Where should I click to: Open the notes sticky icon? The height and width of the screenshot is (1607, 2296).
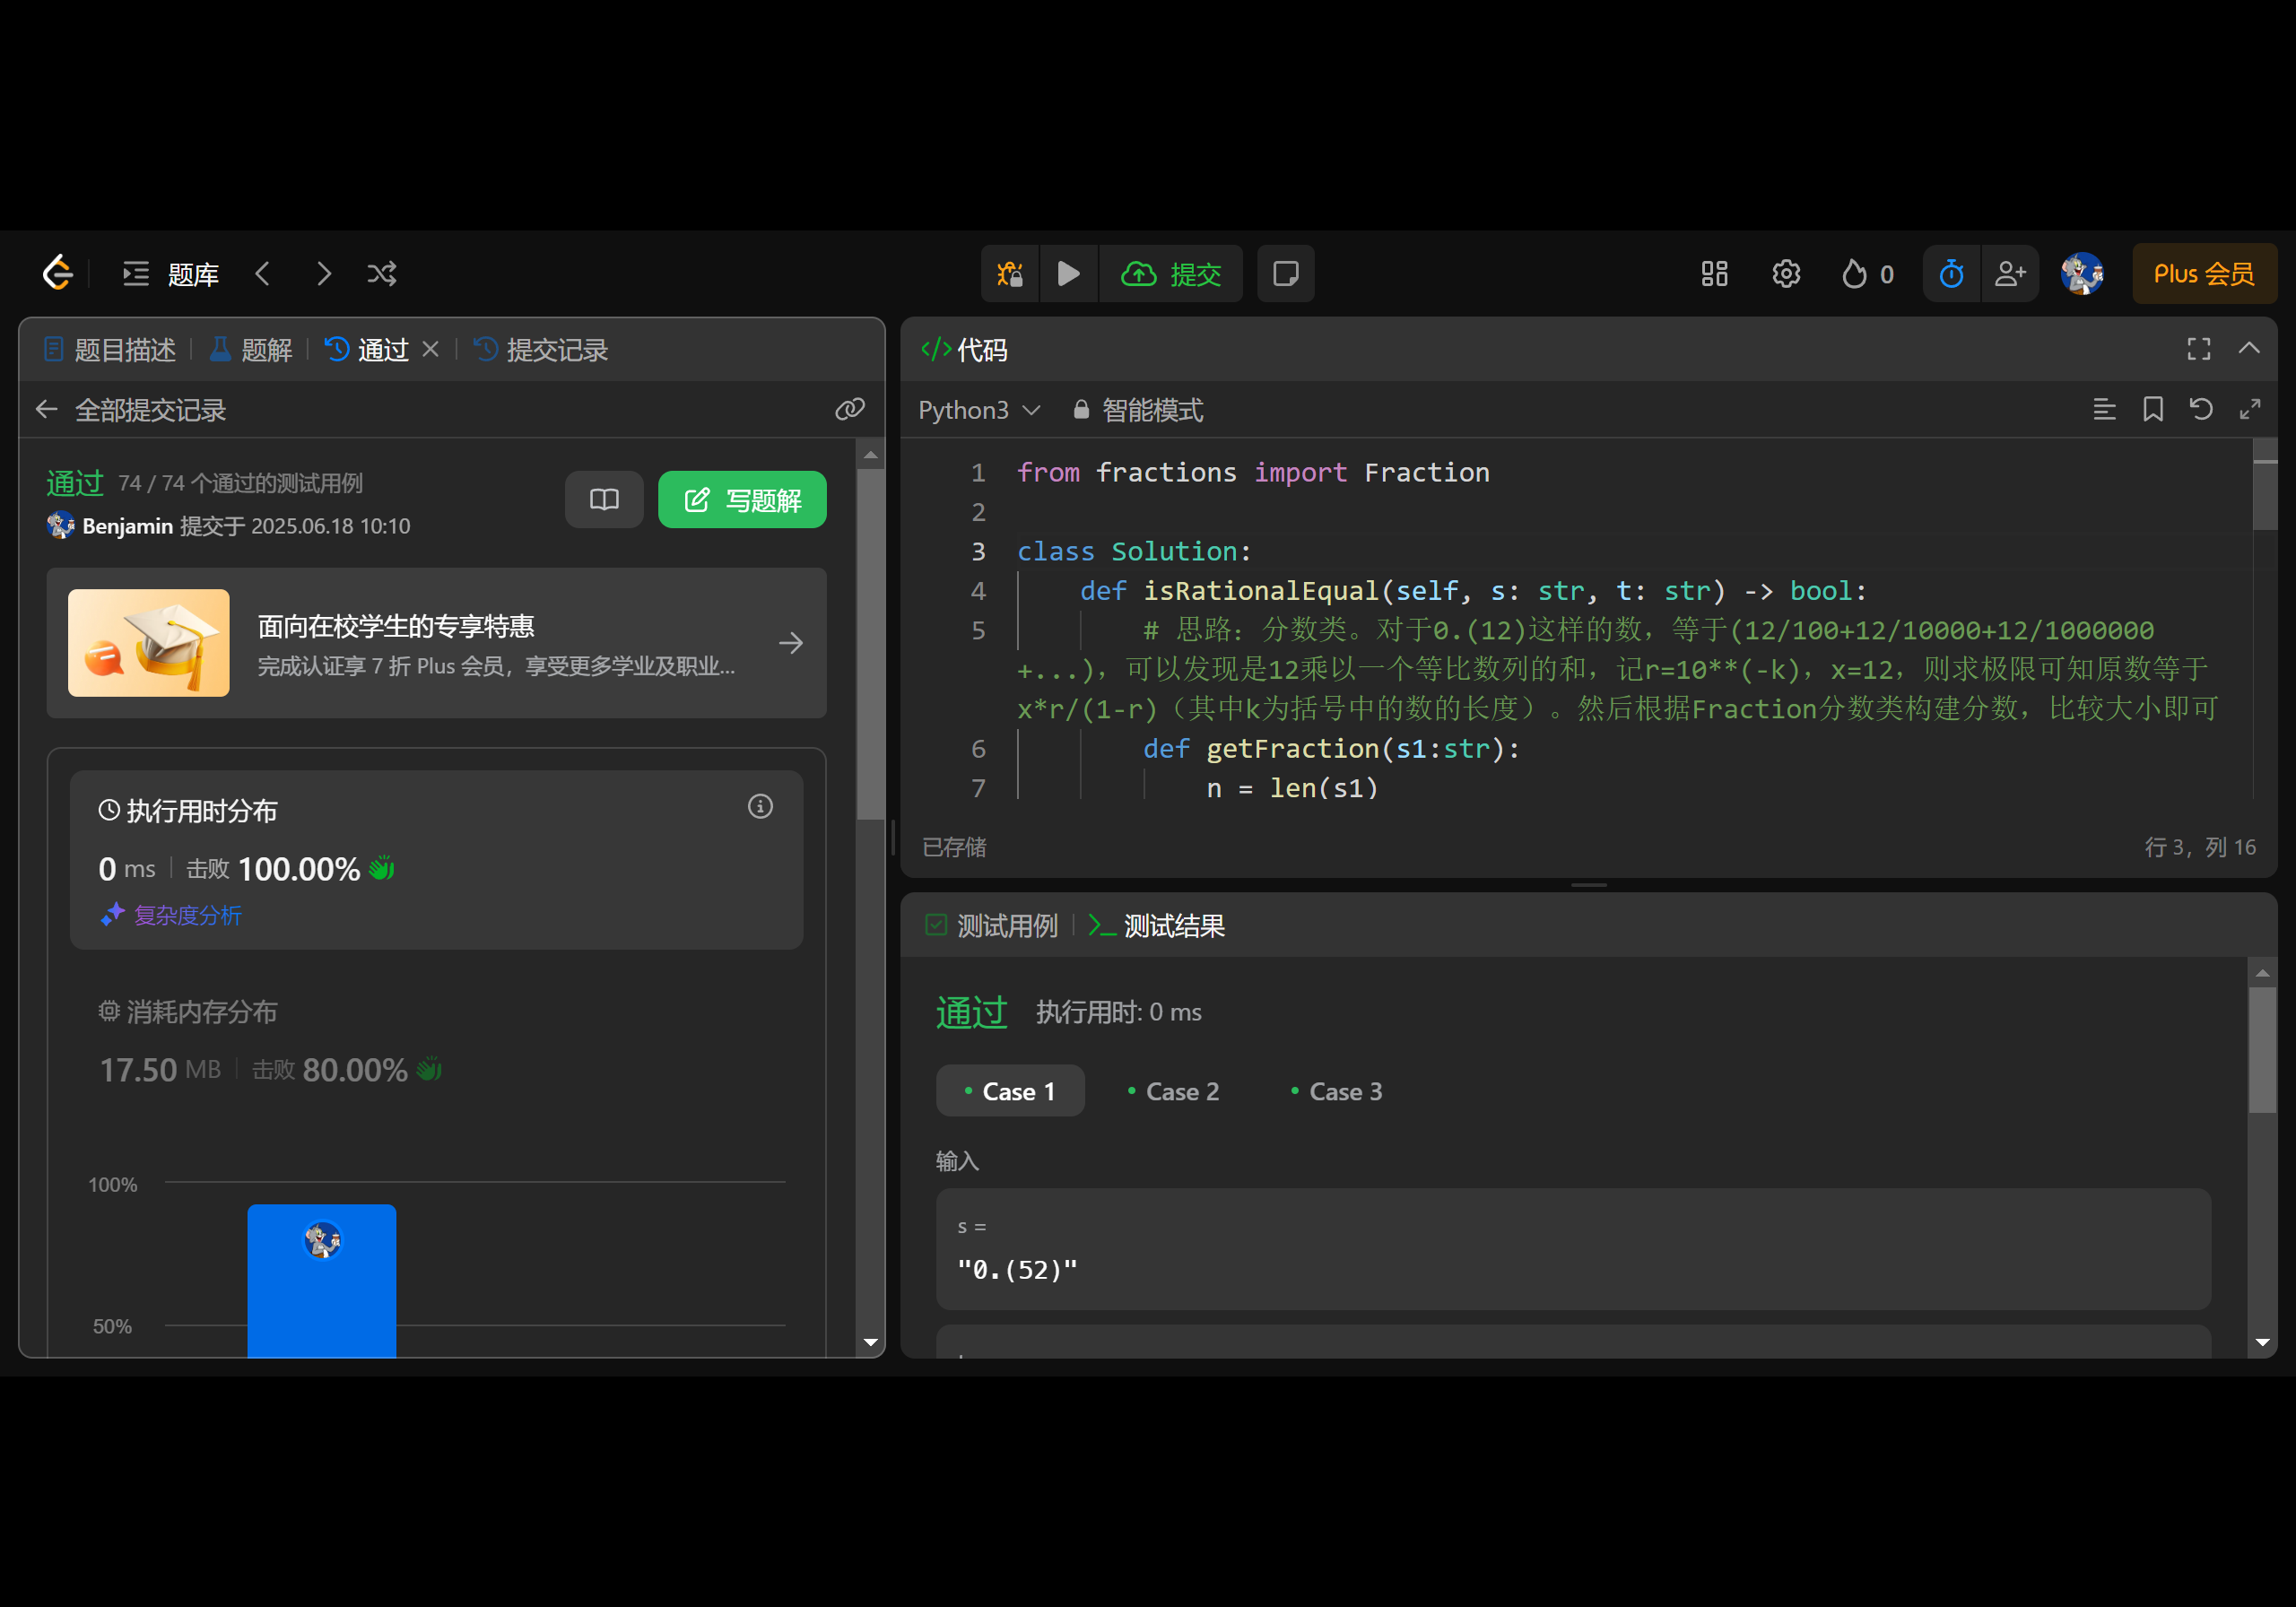(1285, 273)
